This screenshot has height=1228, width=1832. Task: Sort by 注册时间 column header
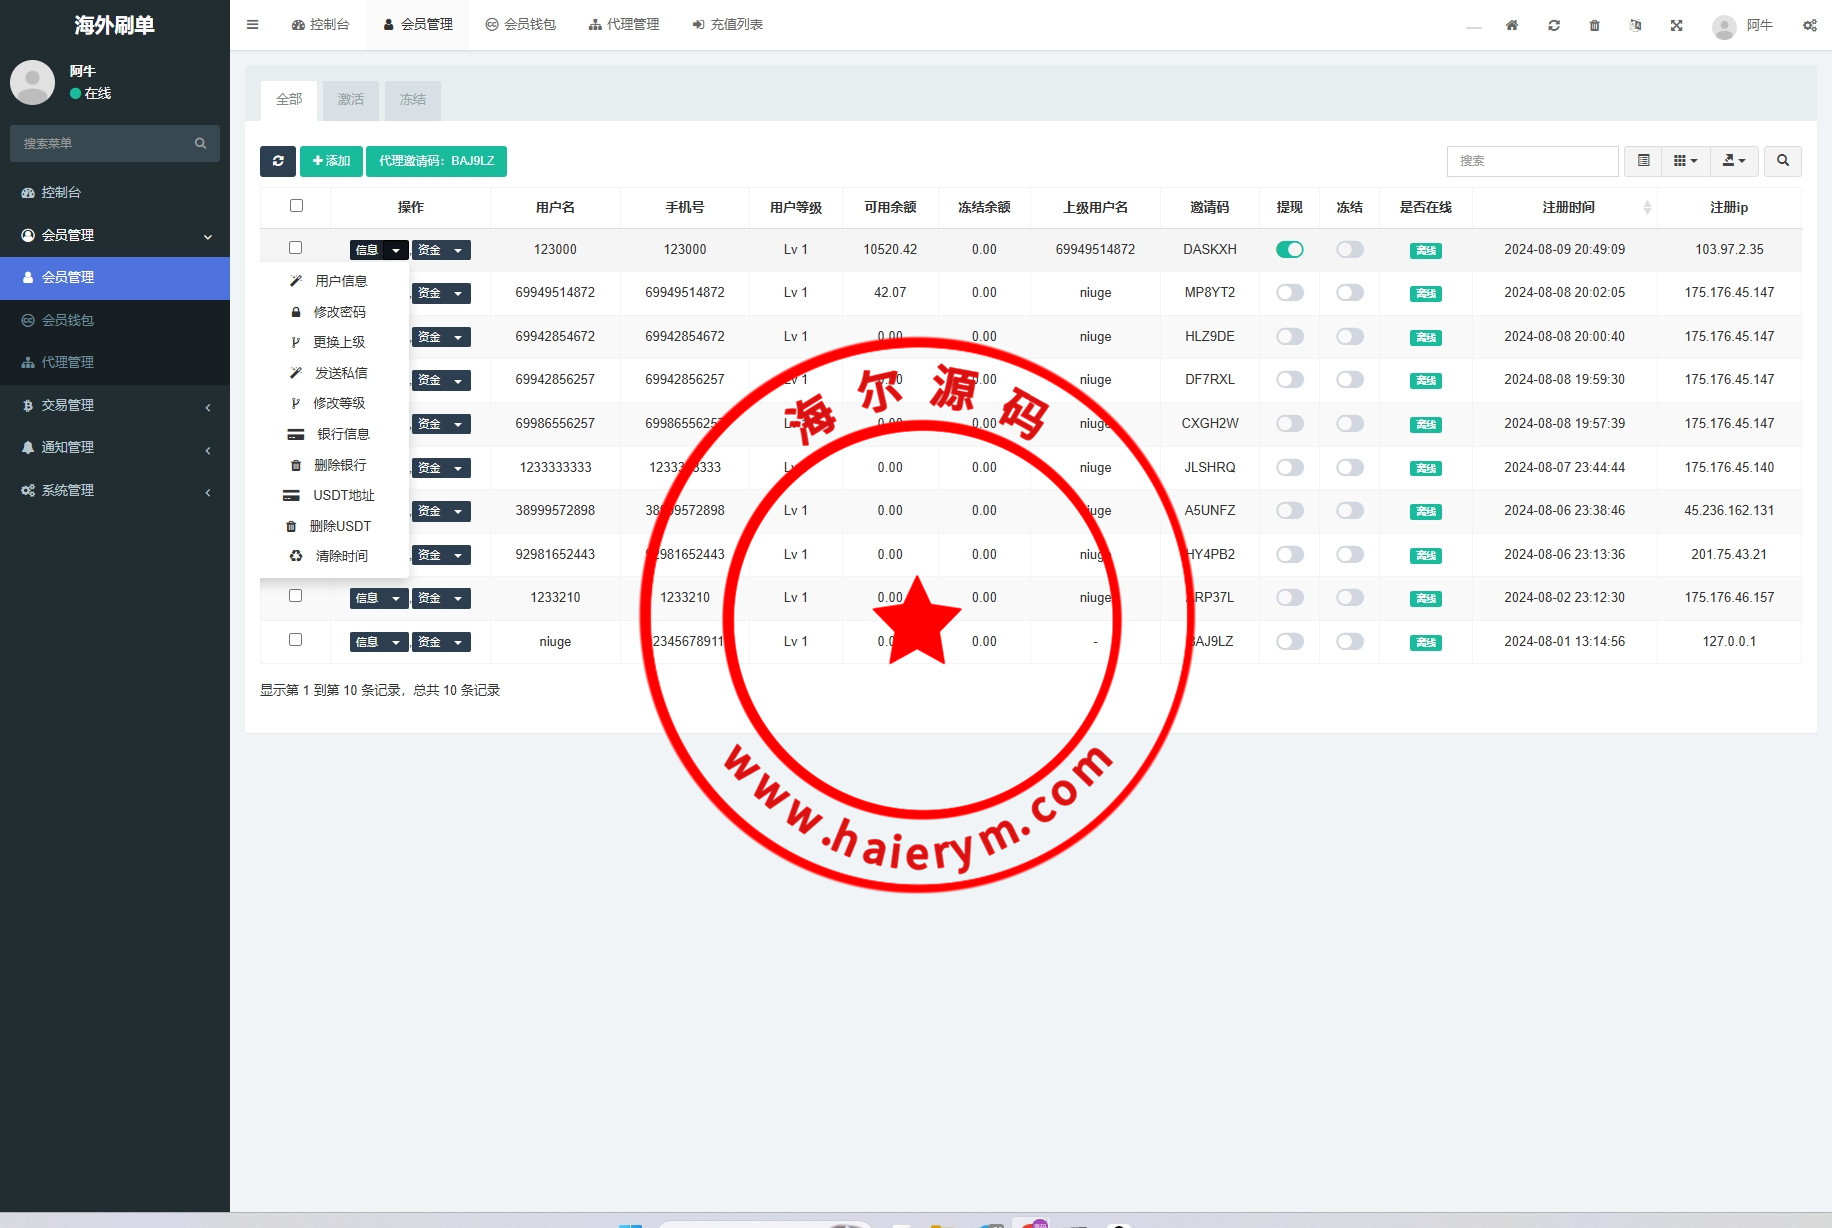[1568, 207]
